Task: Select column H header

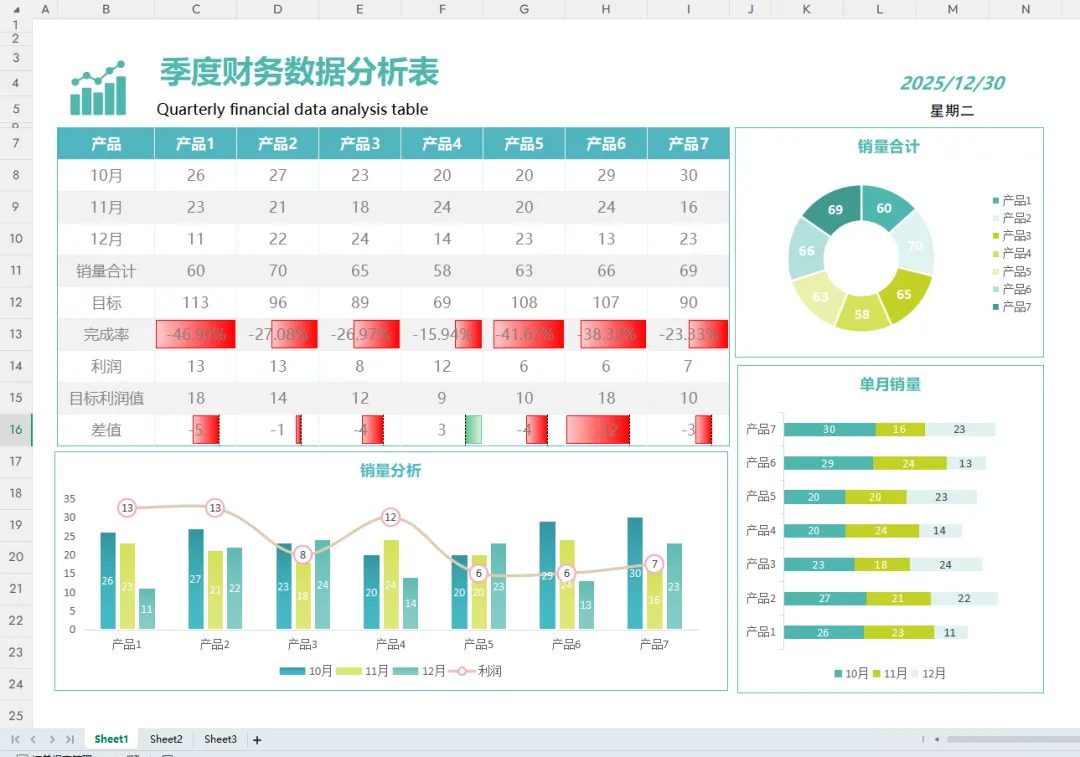Action: pos(606,9)
